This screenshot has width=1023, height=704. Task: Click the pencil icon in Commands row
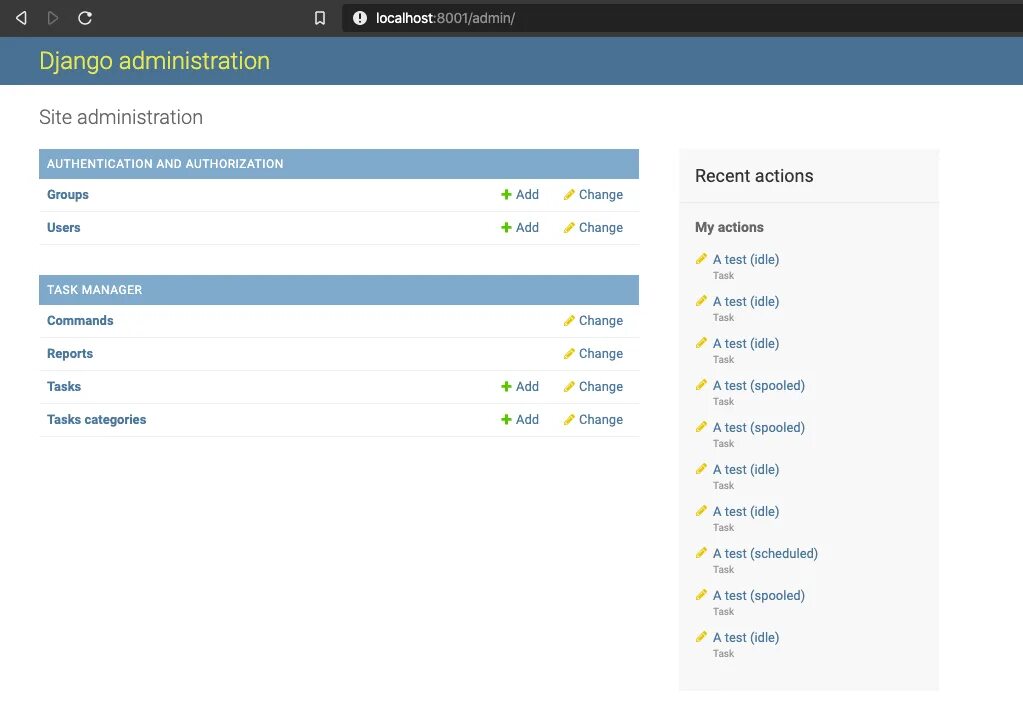tap(569, 320)
